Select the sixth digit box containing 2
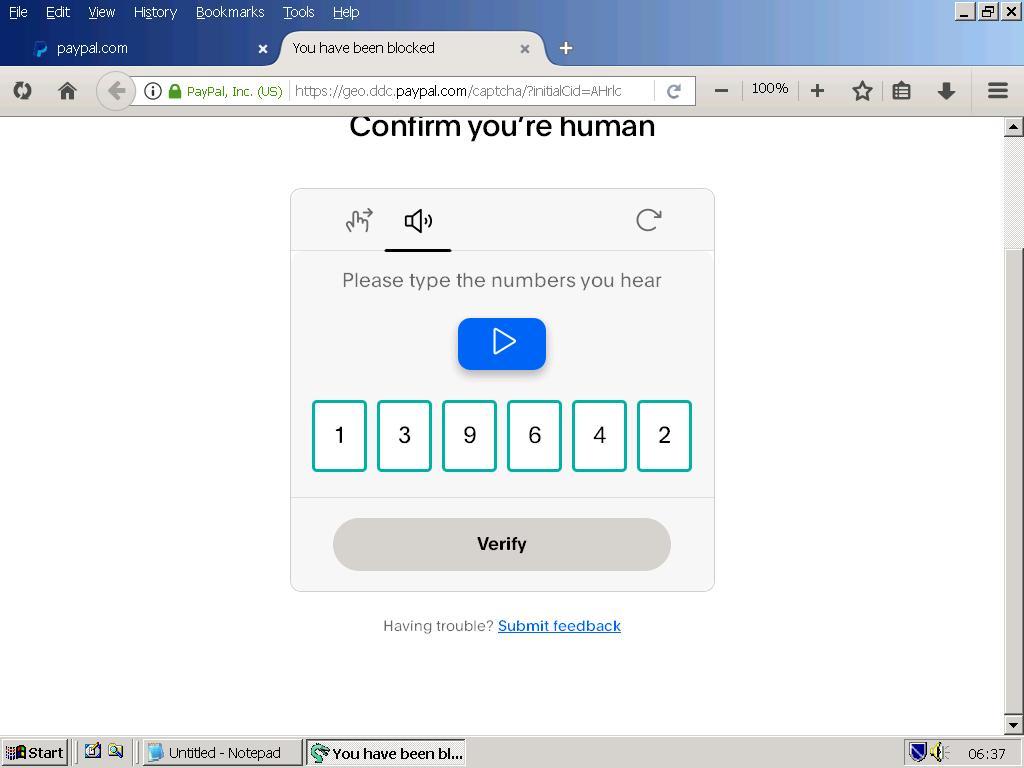The image size is (1024, 768). (664, 436)
